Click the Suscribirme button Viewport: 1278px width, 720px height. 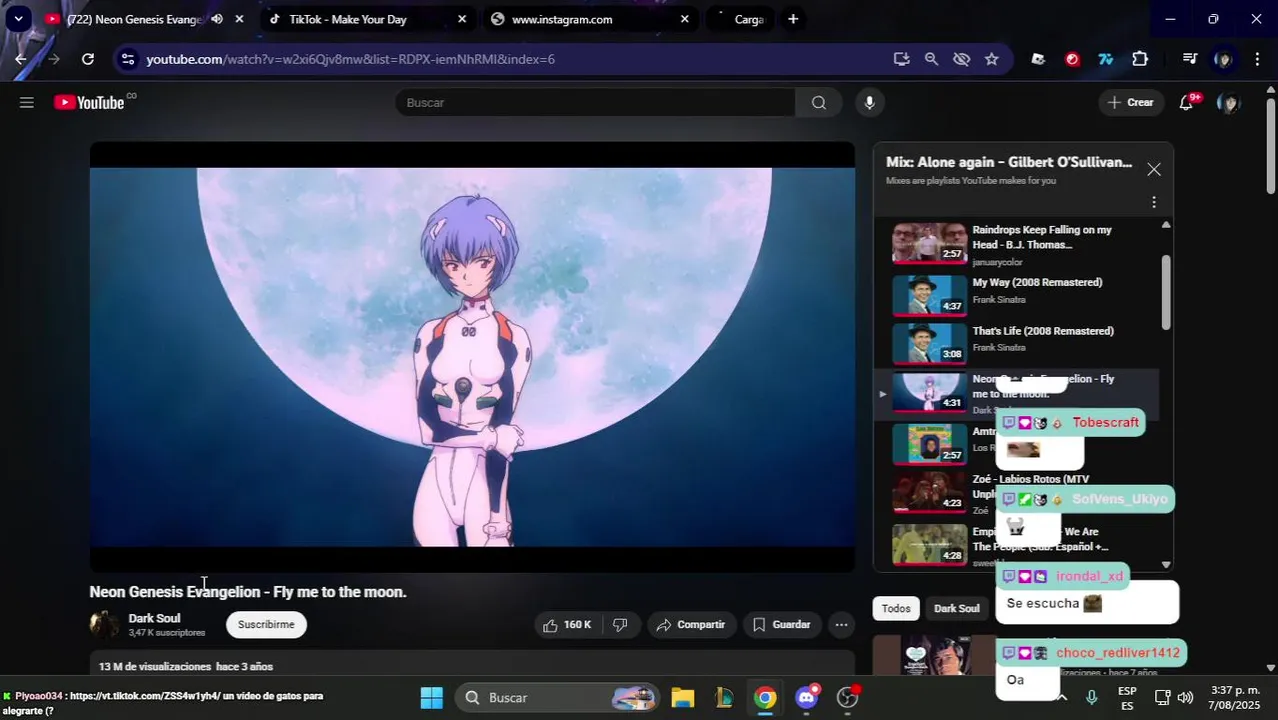point(266,624)
